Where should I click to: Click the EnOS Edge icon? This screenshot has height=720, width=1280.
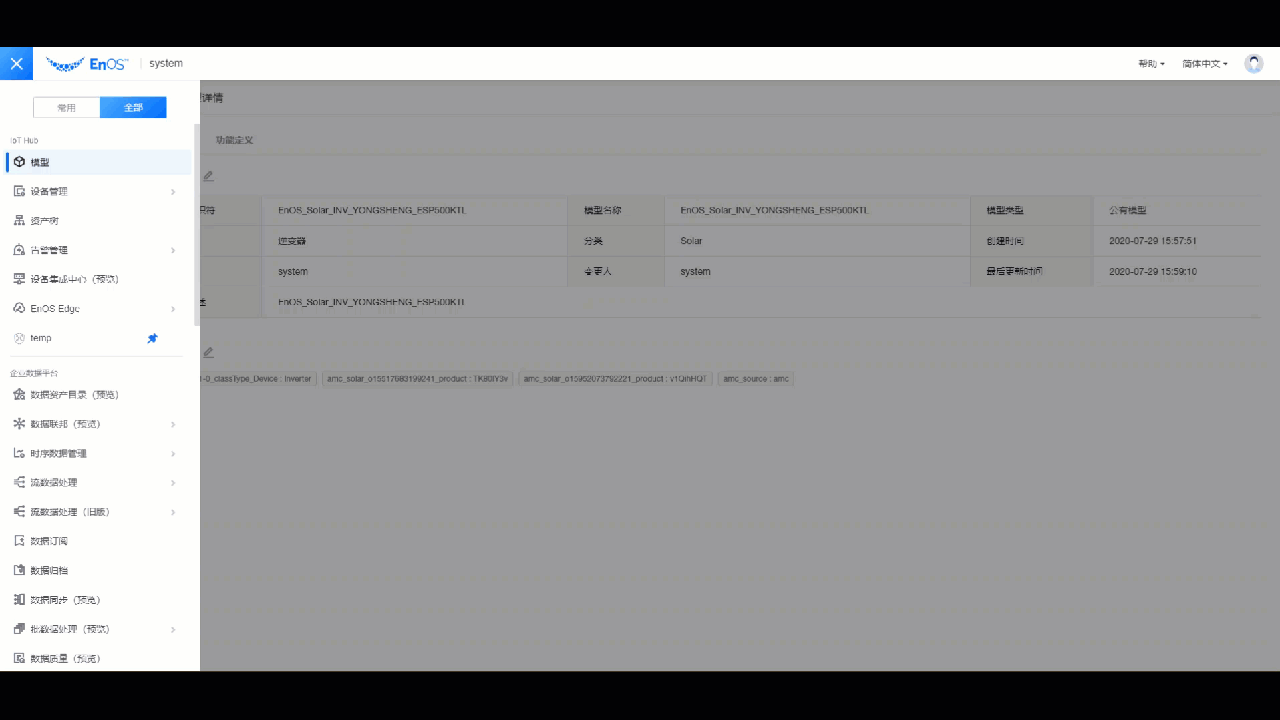click(x=19, y=308)
